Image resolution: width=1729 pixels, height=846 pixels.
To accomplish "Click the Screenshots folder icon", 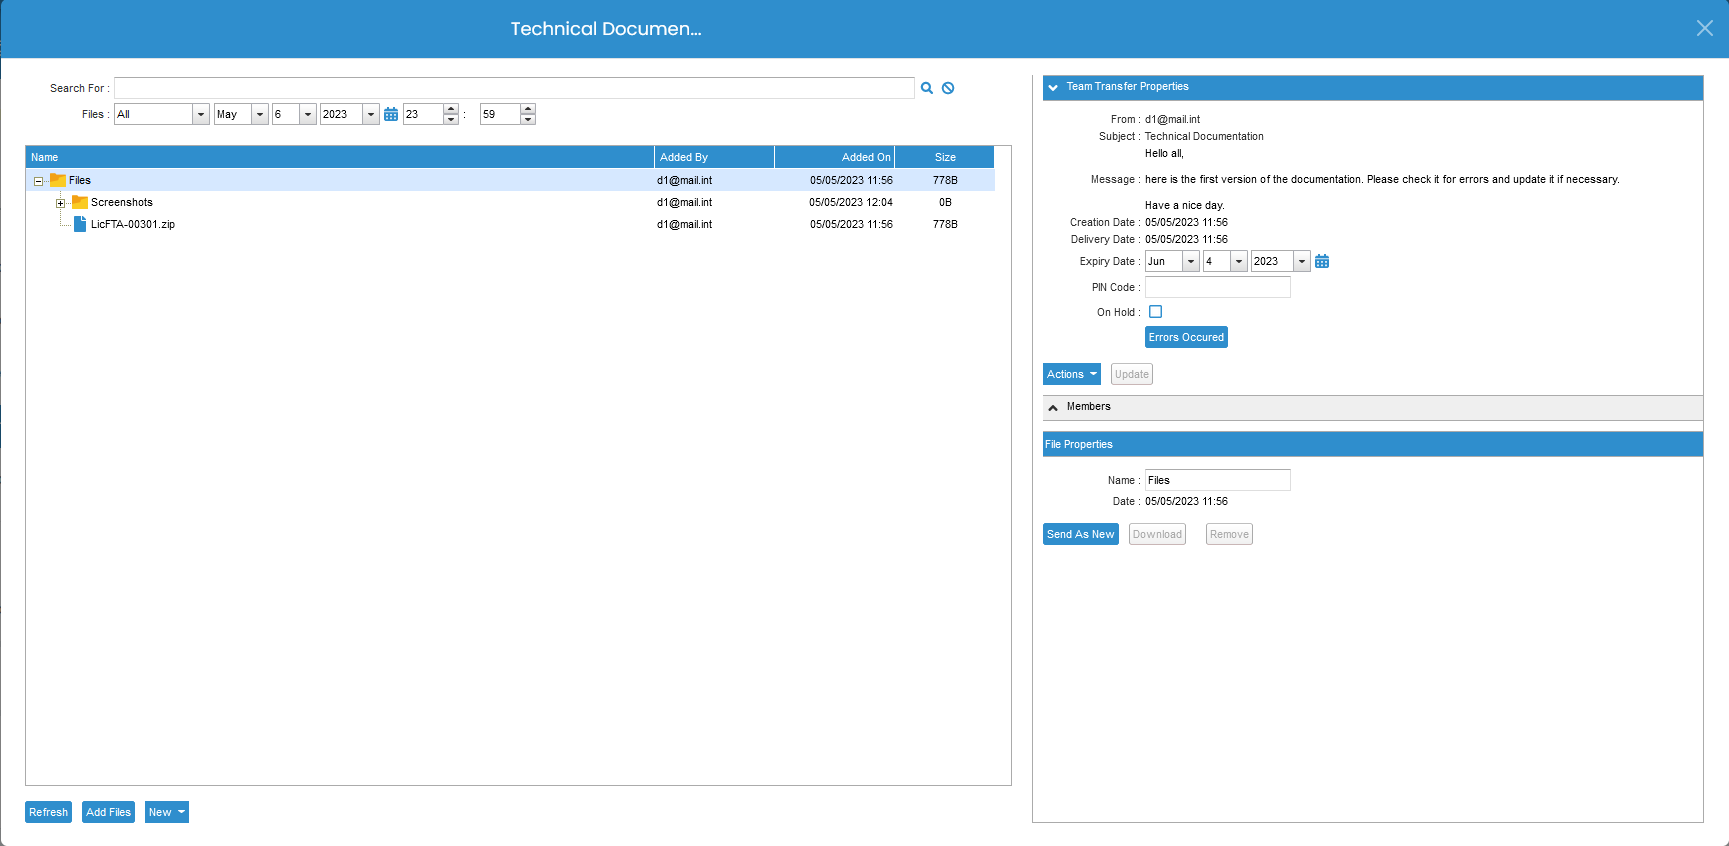I will 80,202.
